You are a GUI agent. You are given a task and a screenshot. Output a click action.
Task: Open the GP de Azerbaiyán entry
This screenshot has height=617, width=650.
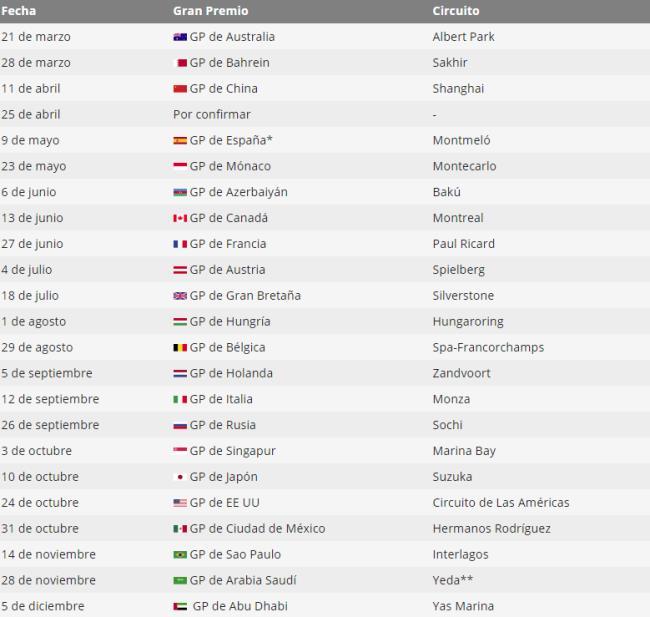[238, 192]
